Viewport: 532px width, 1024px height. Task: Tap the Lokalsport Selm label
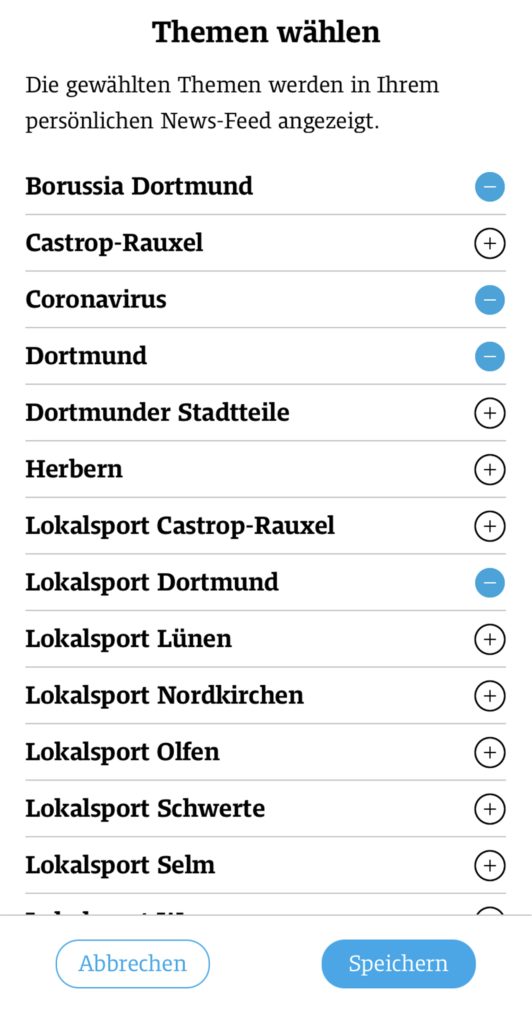point(120,865)
